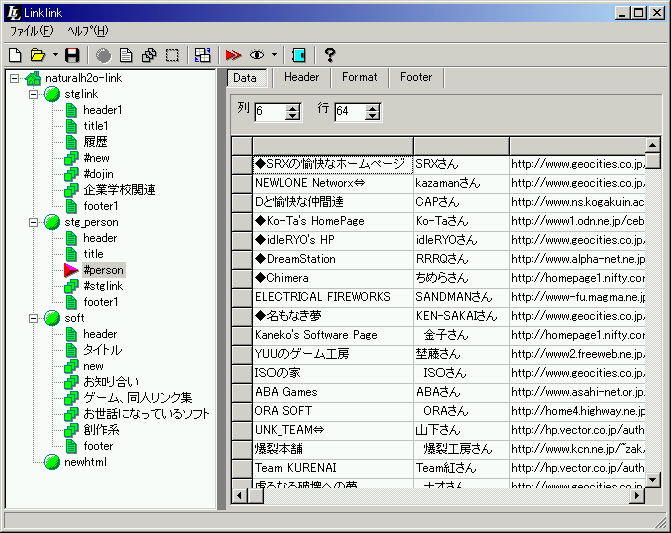Click the New file toolbar icon
The width and height of the screenshot is (671, 533).
click(x=15, y=55)
